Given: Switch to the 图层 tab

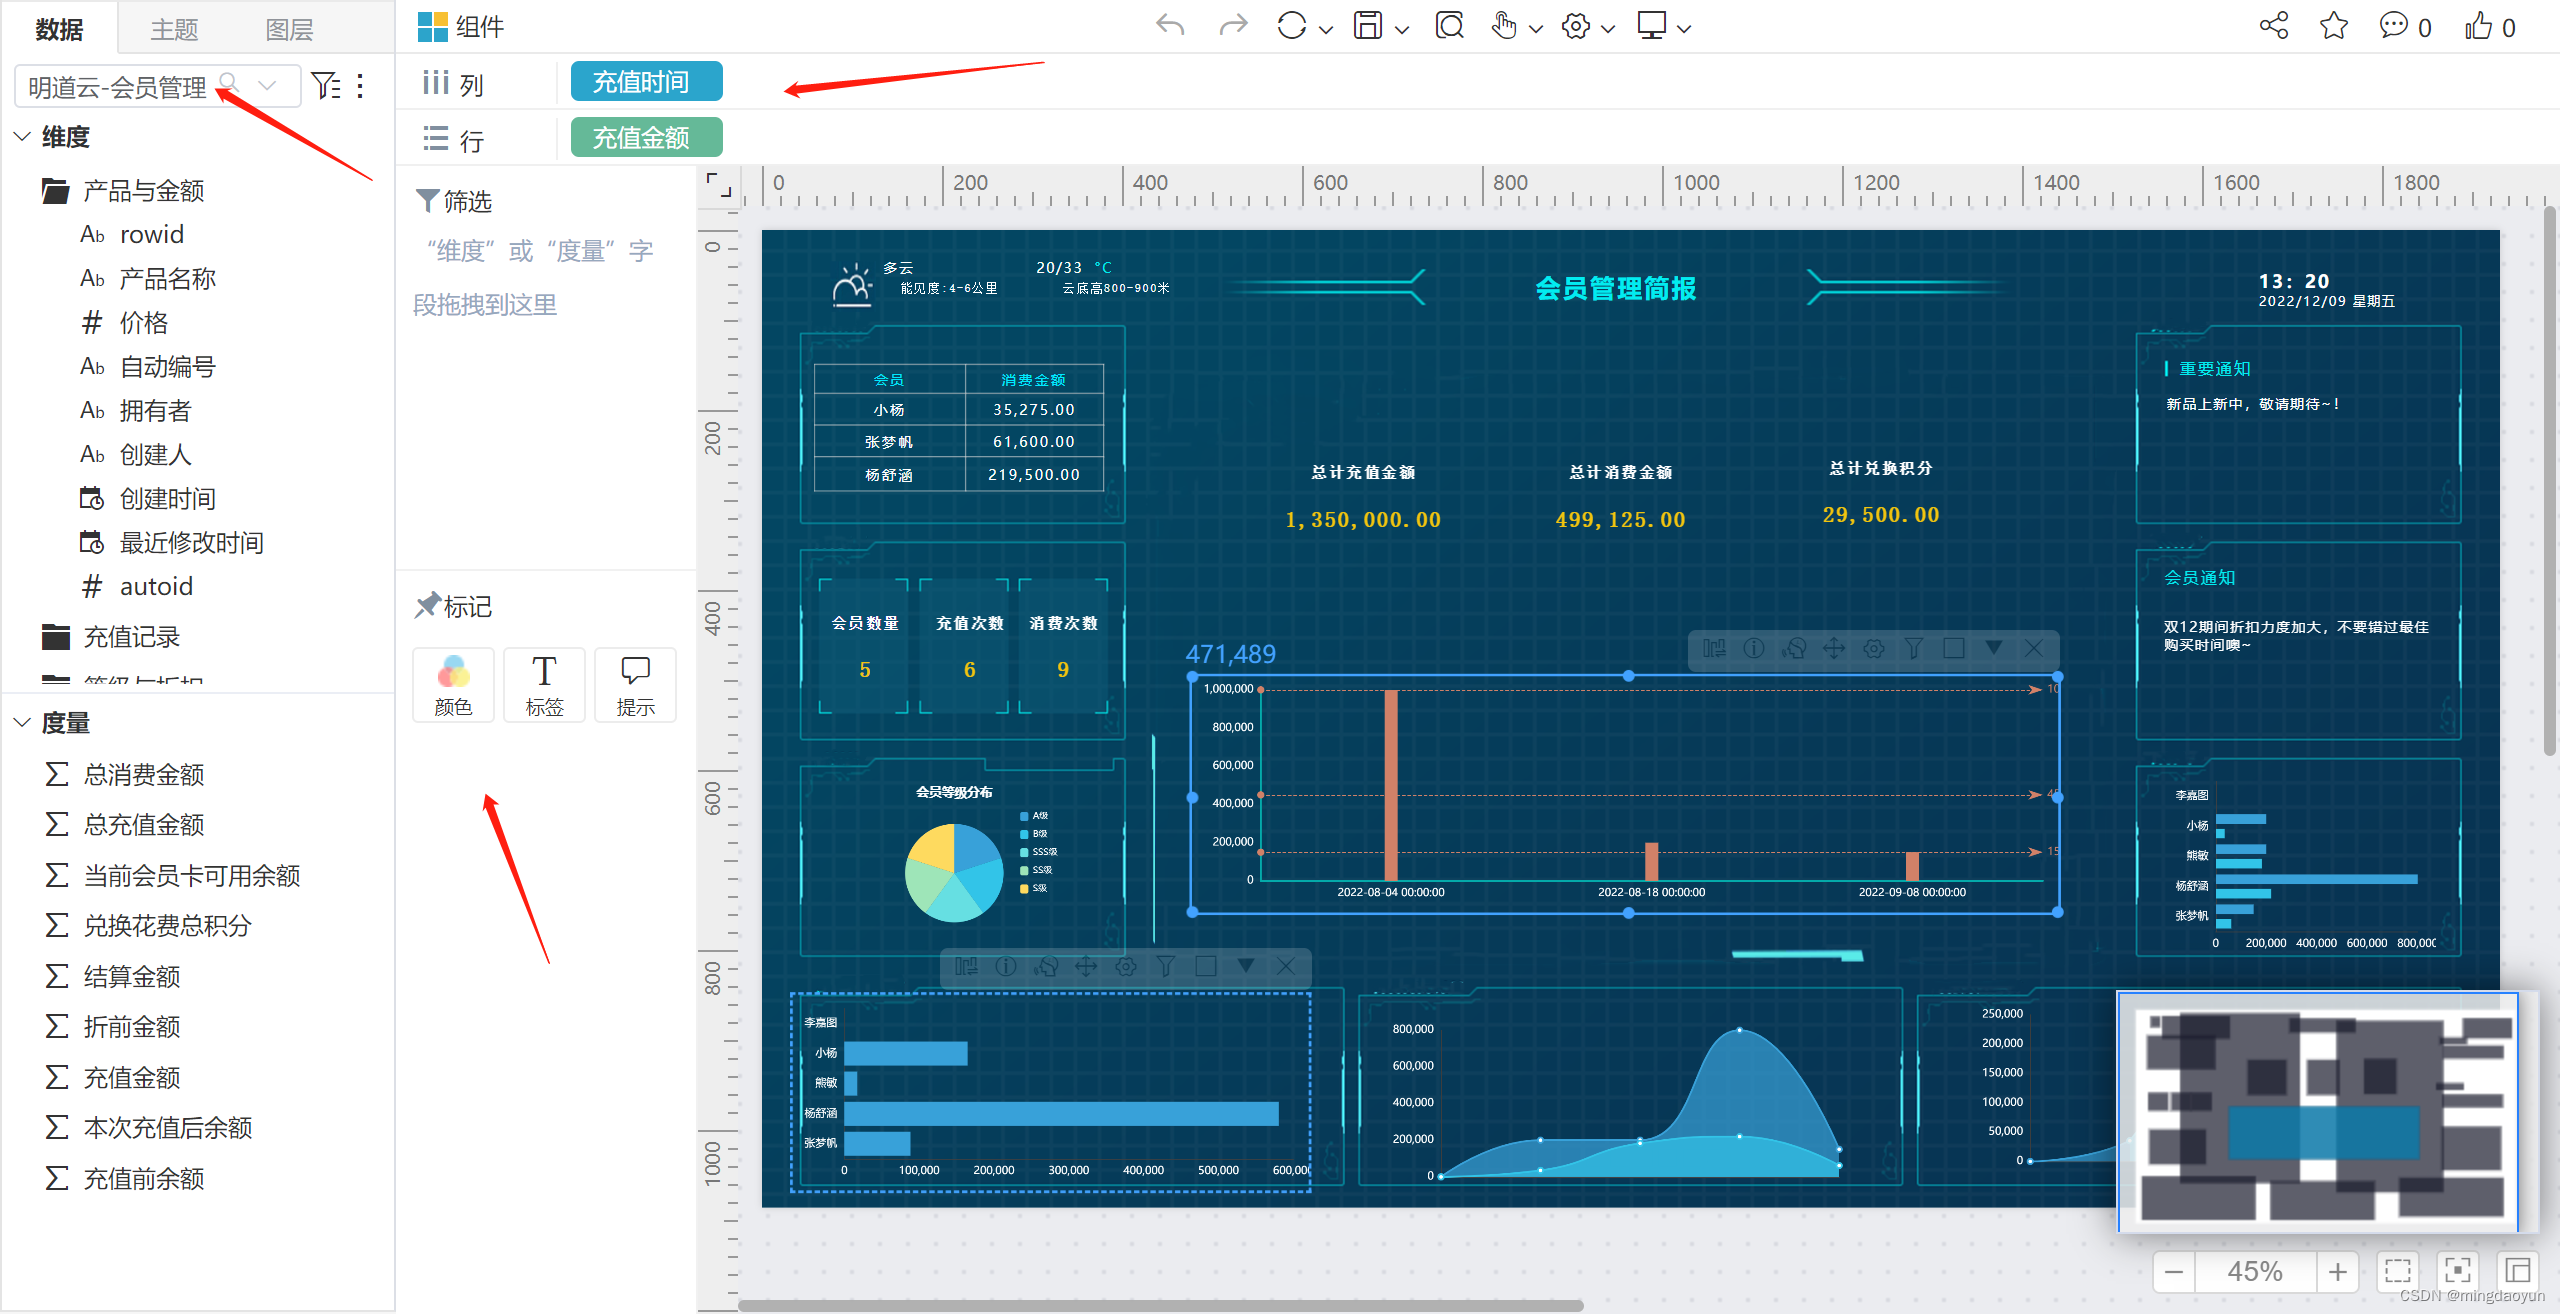Looking at the screenshot, I should [x=289, y=29].
